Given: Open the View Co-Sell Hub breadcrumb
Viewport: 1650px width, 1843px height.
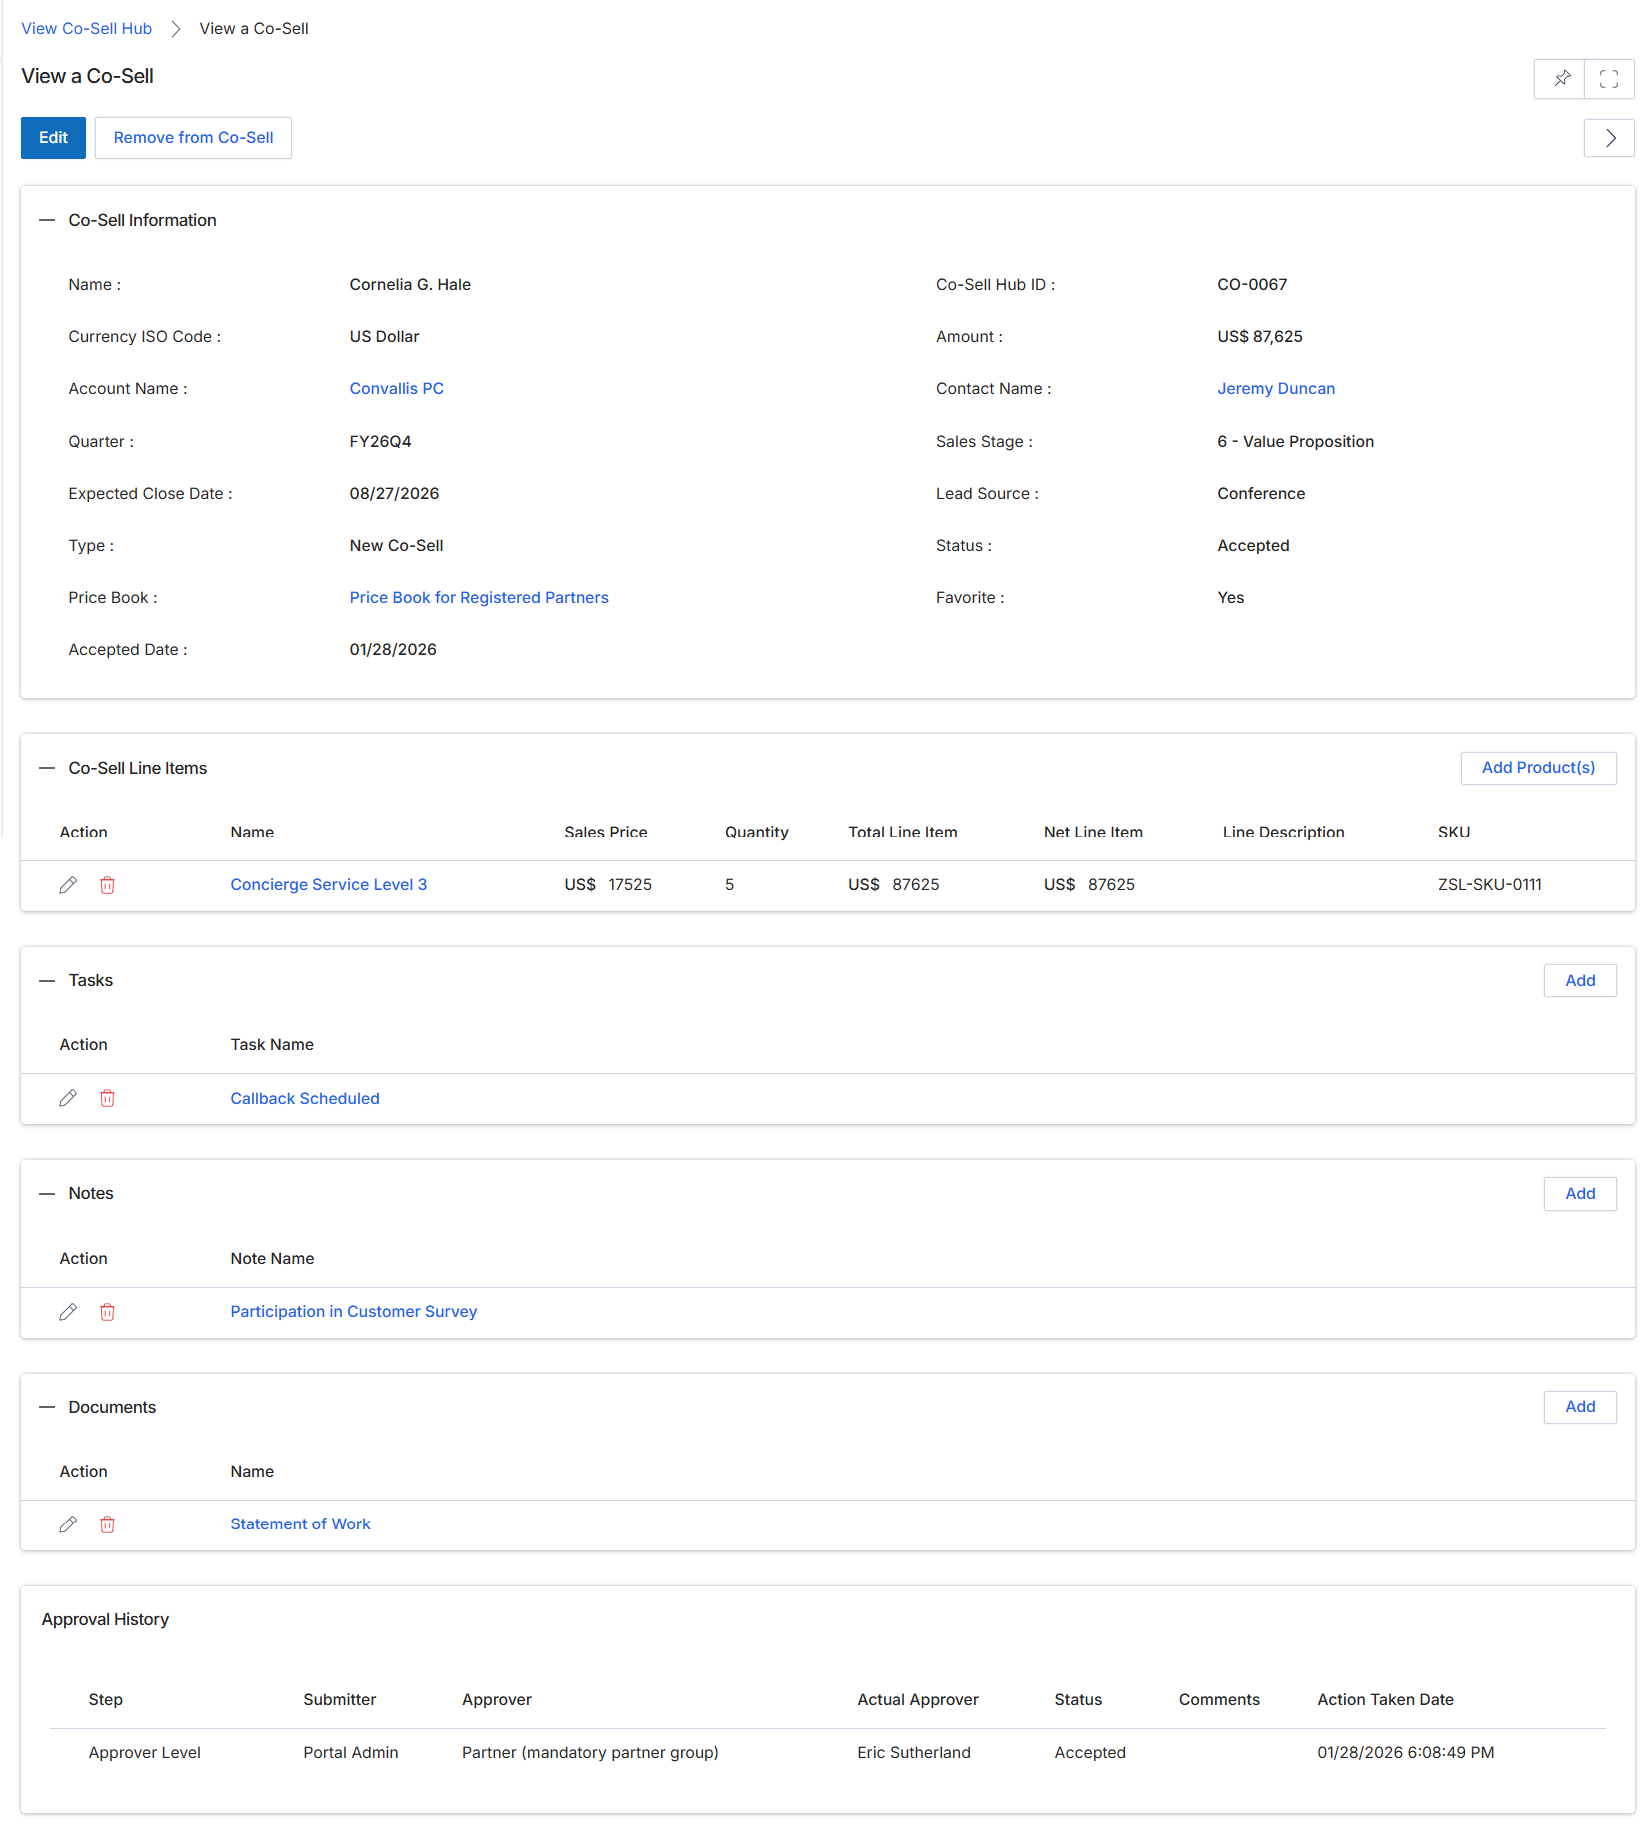Looking at the screenshot, I should (87, 29).
